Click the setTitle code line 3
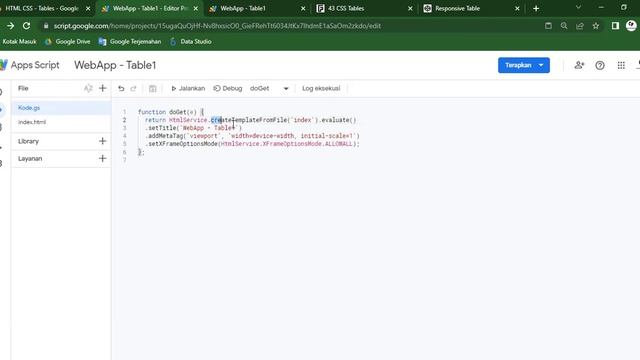 coord(193,128)
